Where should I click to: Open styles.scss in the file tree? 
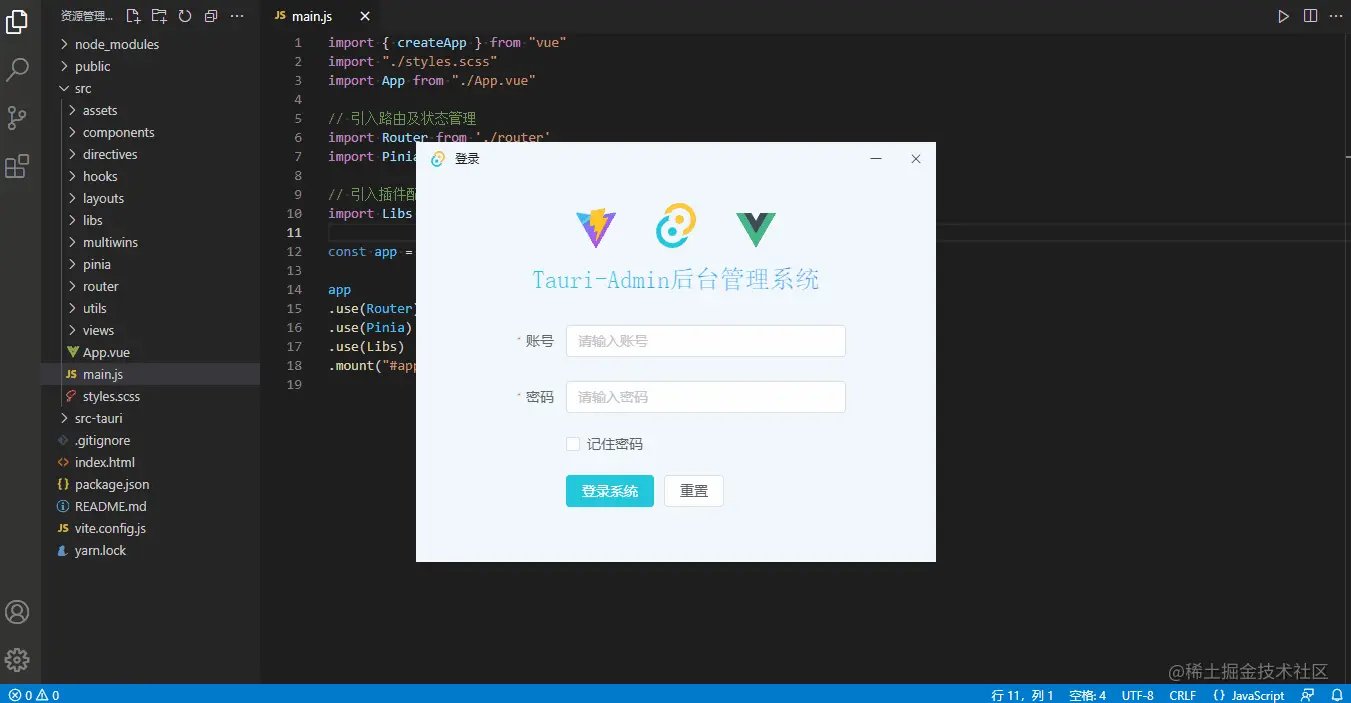coord(150,396)
